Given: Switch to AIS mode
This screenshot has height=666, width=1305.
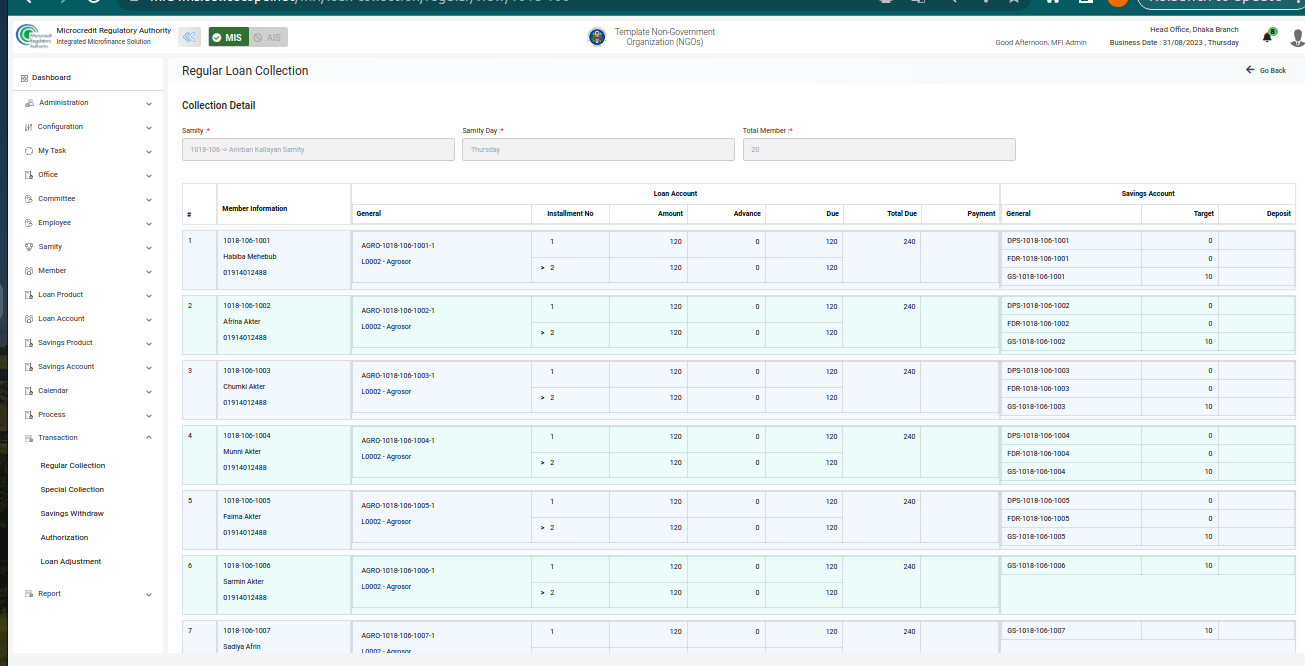Looking at the screenshot, I should point(267,37).
